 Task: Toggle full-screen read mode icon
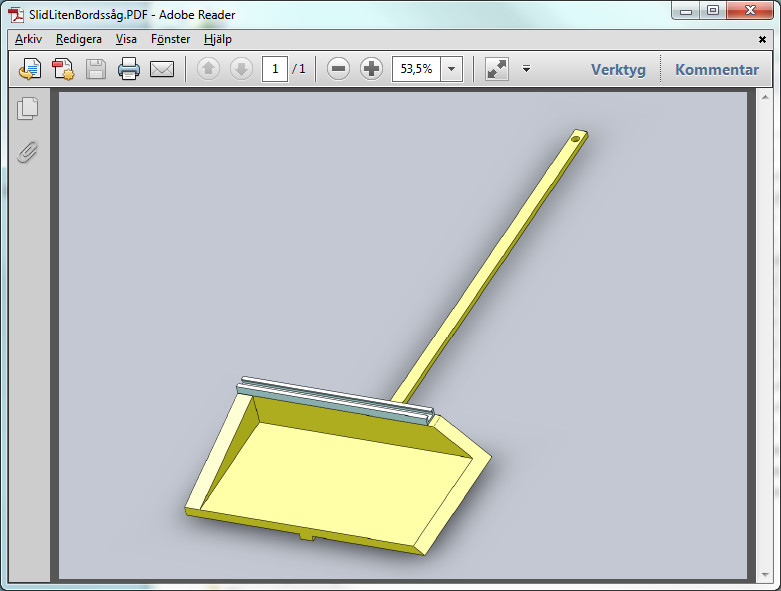coord(496,69)
